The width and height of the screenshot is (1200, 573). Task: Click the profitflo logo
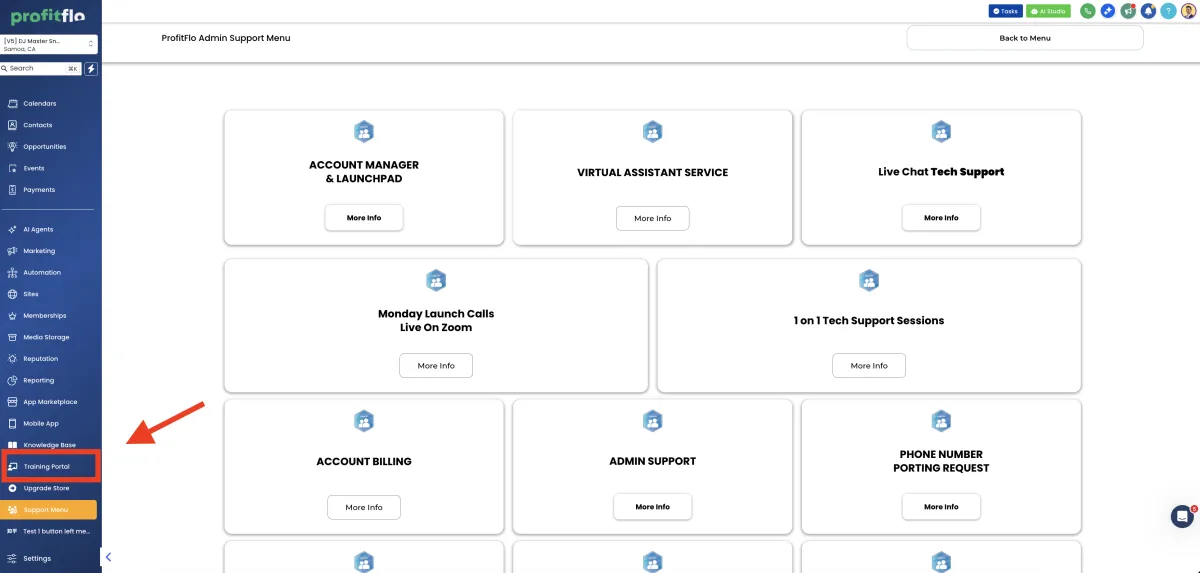pos(47,16)
